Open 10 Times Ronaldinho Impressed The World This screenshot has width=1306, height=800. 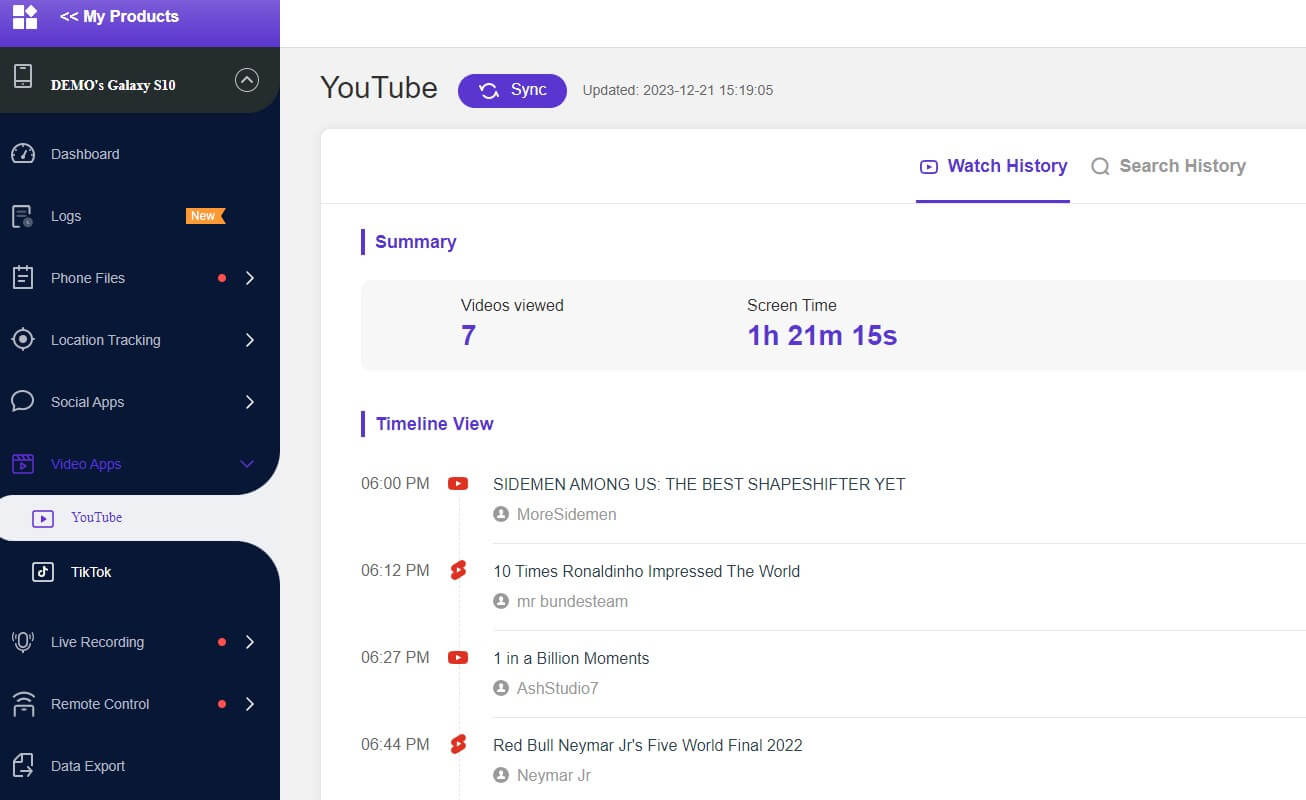pyautogui.click(x=646, y=571)
